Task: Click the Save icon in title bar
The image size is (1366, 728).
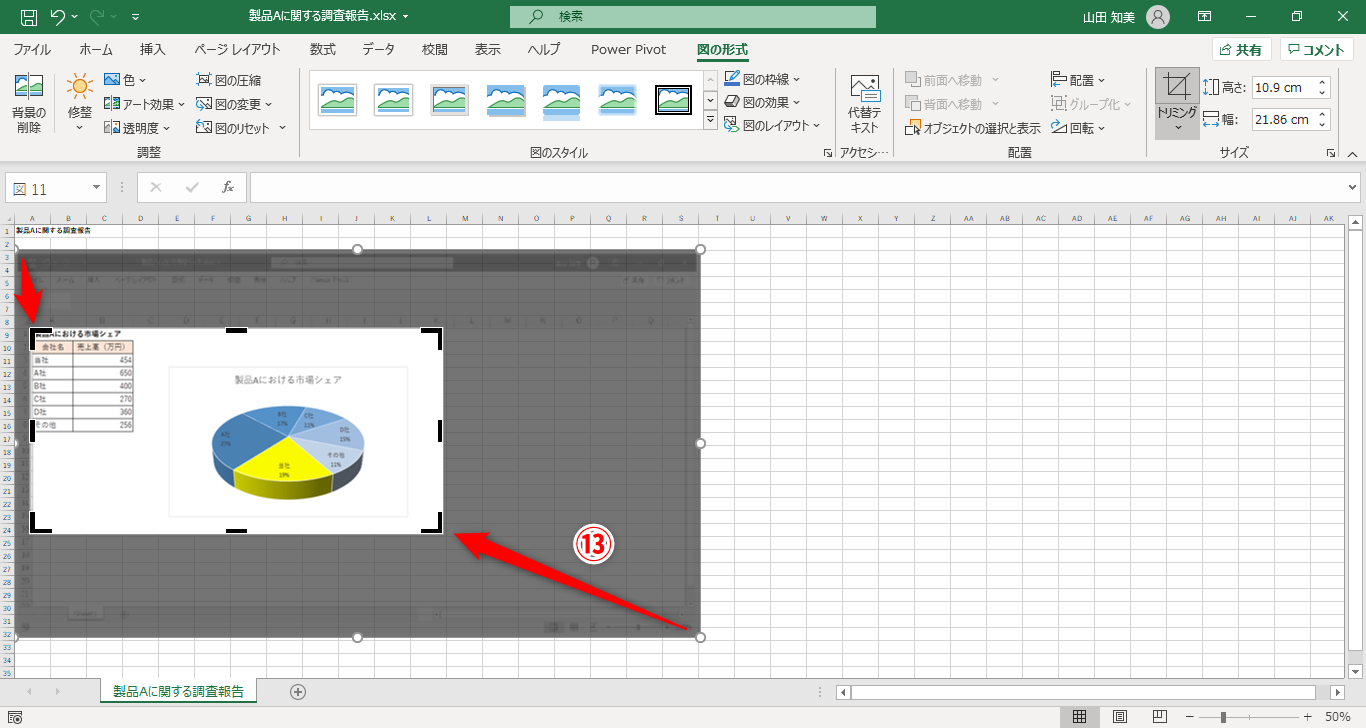Action: 29,17
